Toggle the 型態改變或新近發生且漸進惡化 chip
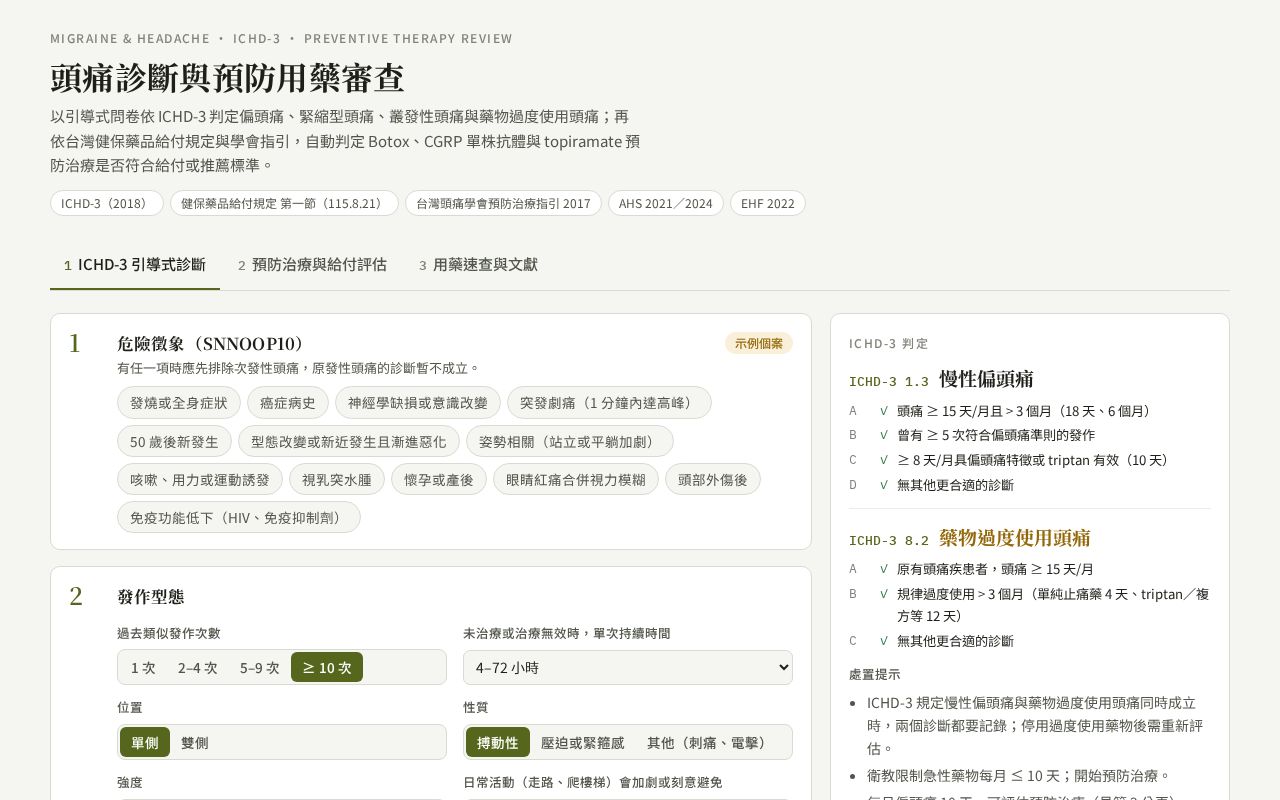The width and height of the screenshot is (1280, 800). tap(349, 441)
